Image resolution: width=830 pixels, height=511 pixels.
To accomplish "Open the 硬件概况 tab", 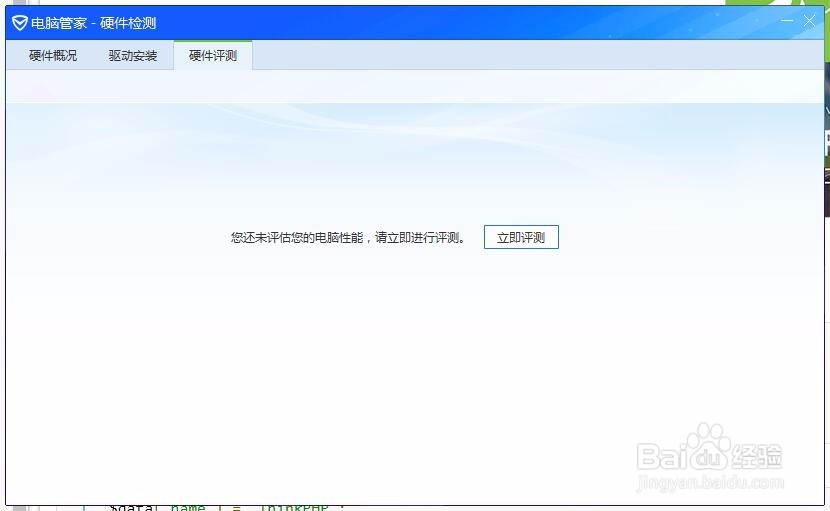I will tap(53, 56).
